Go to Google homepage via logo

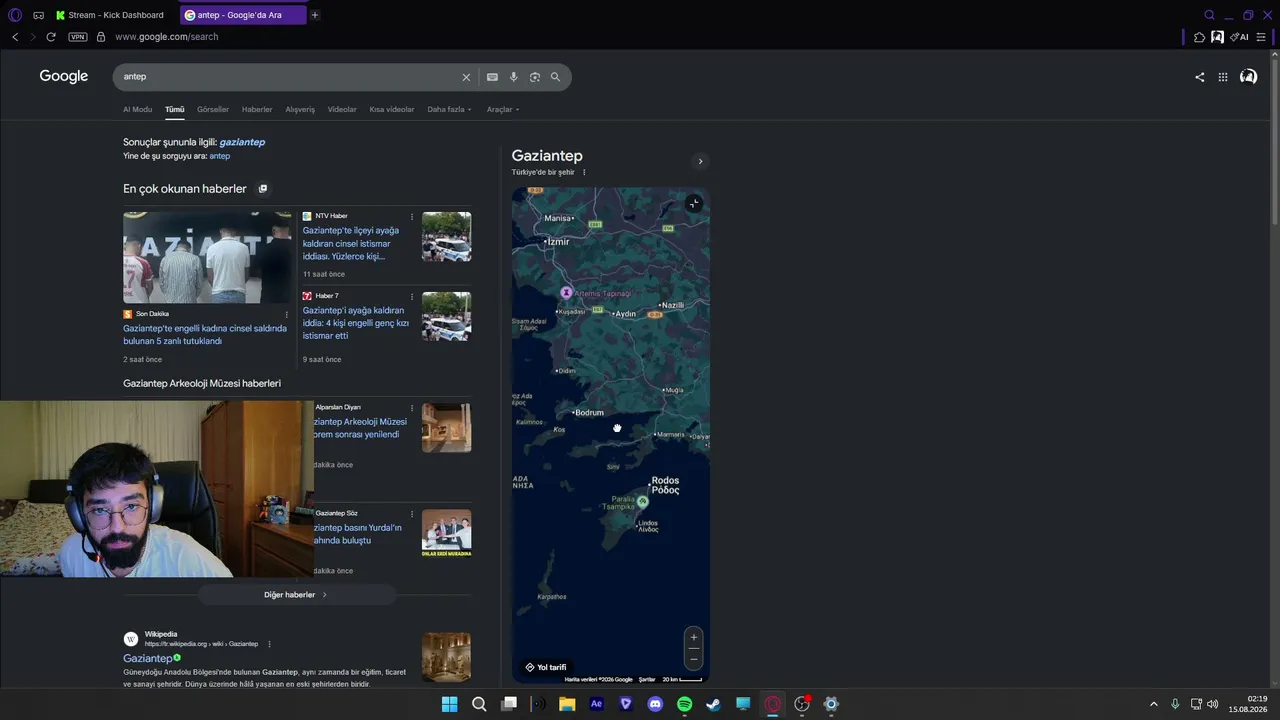tap(64, 76)
